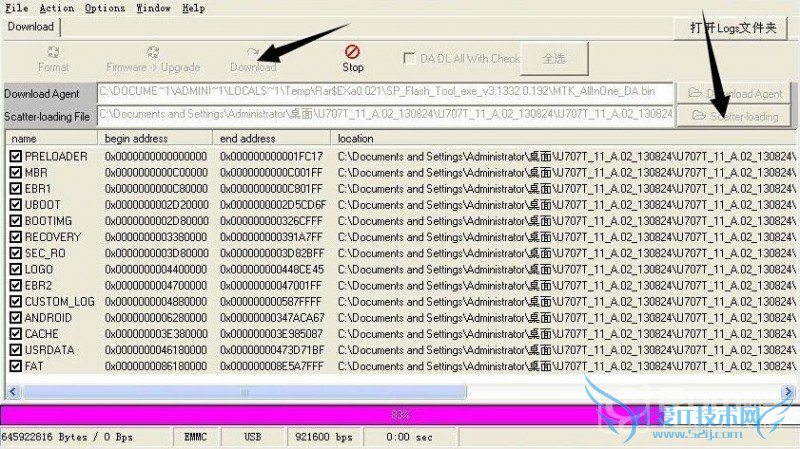Viewport: 800px width, 449px height.
Task: Uncheck the BOOTIMG partition checkbox
Action: coord(15,221)
